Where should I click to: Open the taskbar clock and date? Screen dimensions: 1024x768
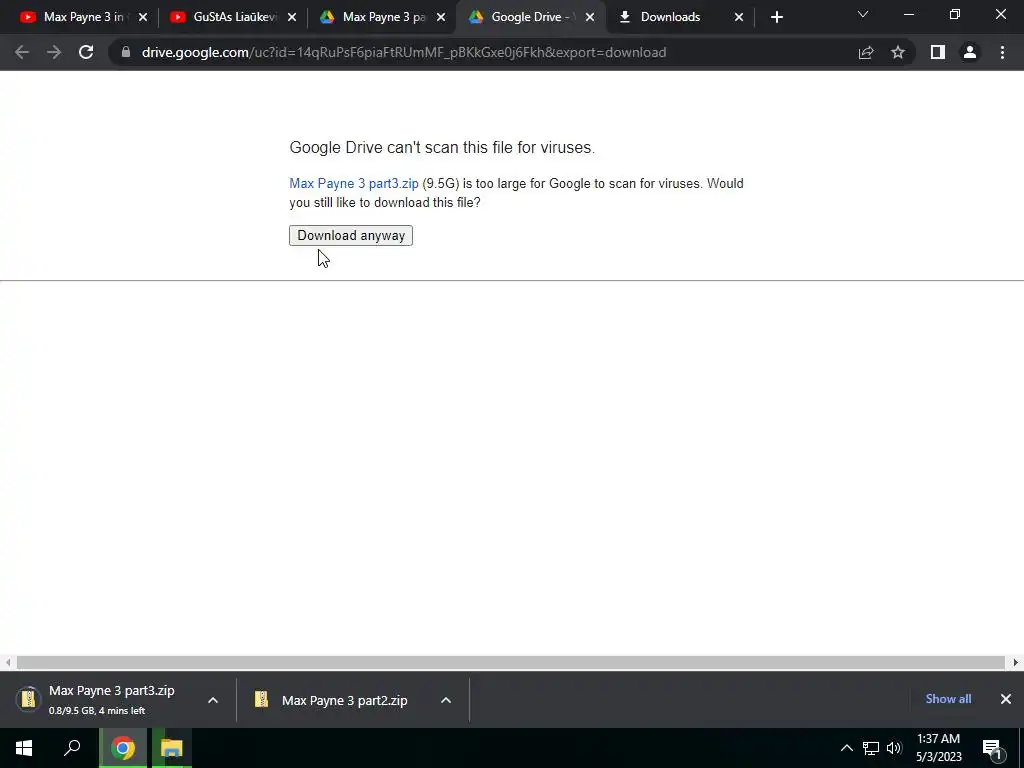tap(938, 748)
